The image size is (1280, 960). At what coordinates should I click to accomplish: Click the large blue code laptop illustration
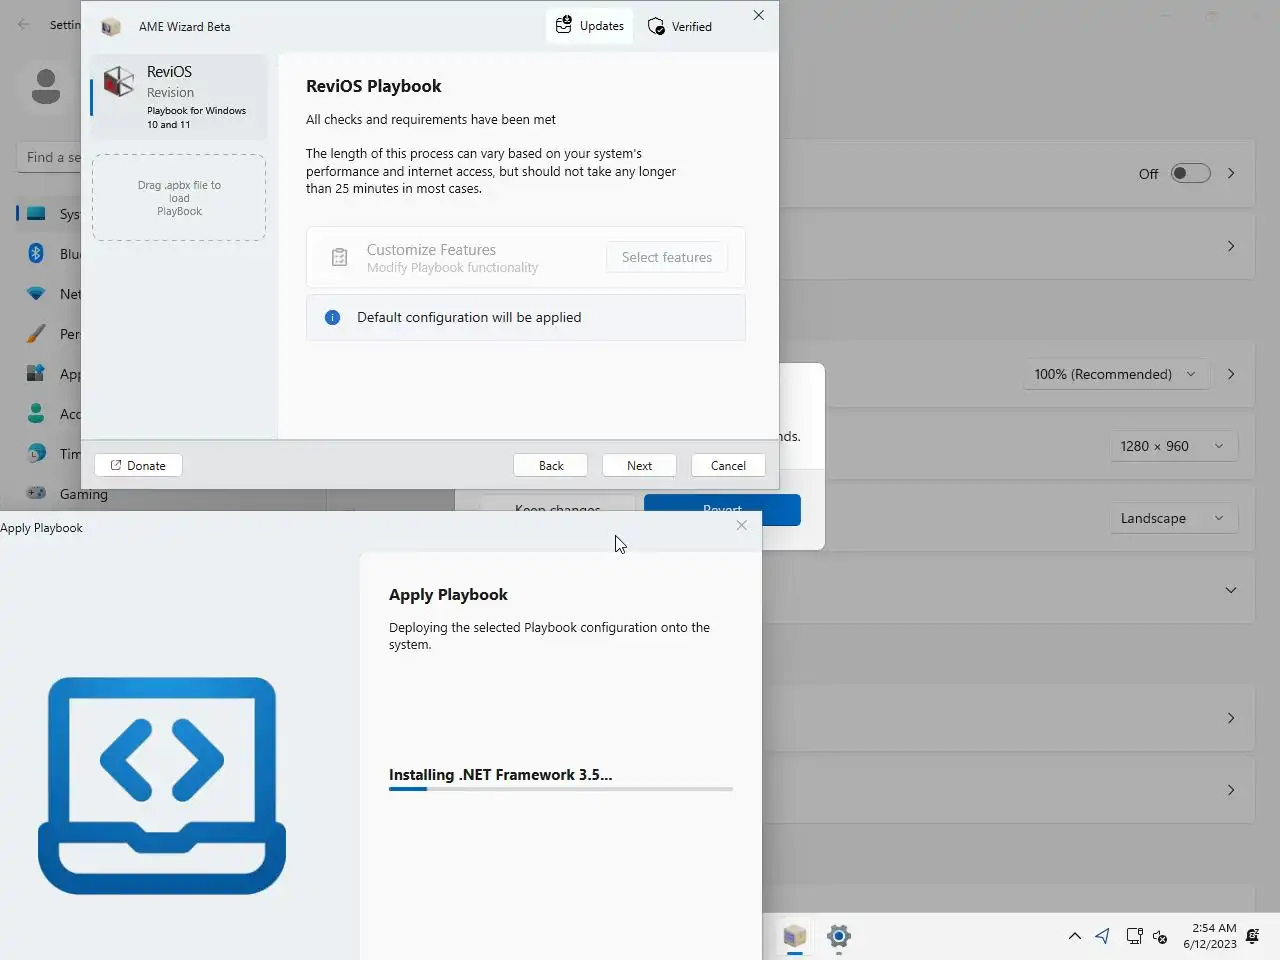coord(162,785)
